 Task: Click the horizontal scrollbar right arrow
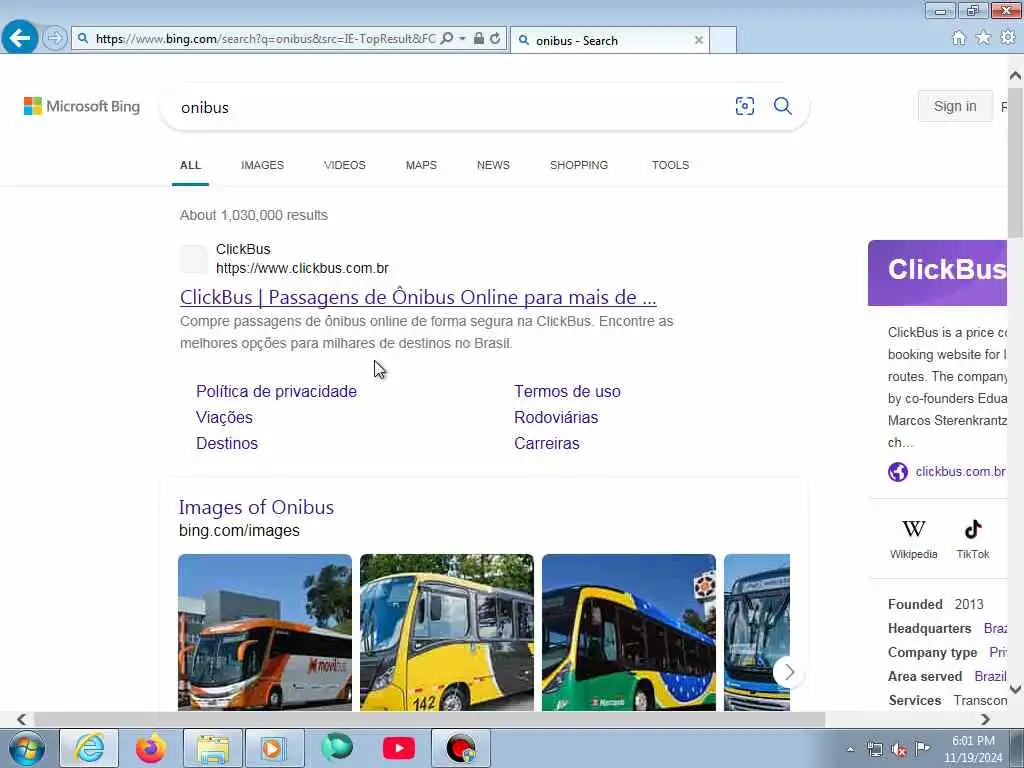point(985,719)
